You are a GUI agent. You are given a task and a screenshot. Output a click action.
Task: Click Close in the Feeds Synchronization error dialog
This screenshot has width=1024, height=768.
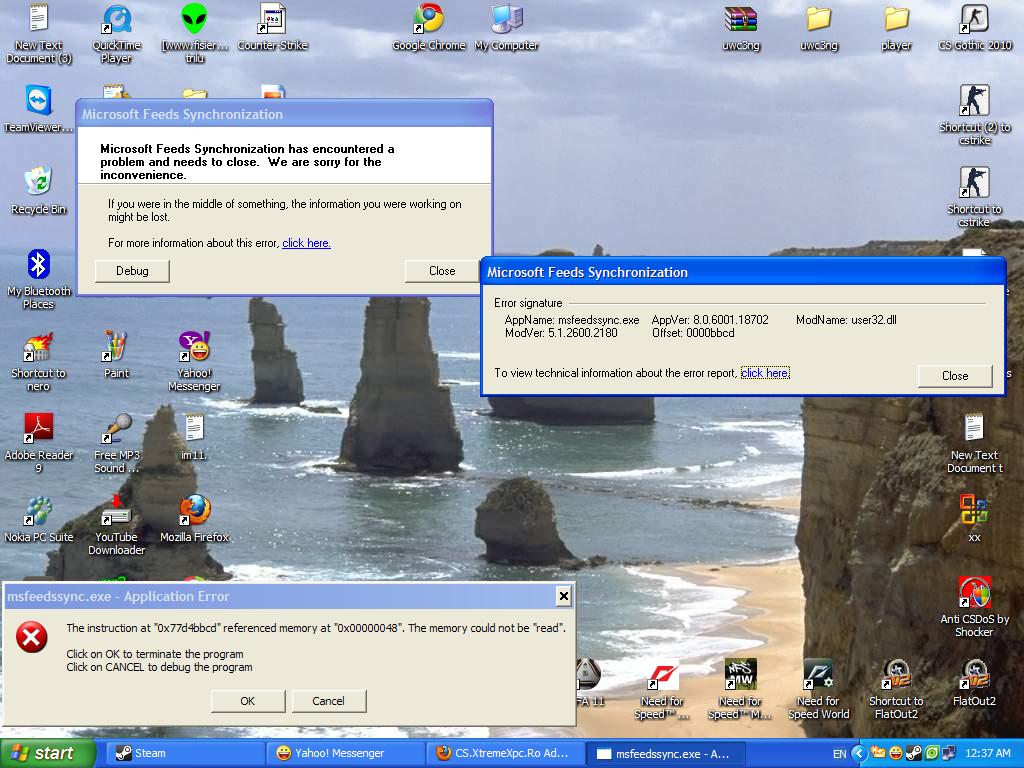442,271
